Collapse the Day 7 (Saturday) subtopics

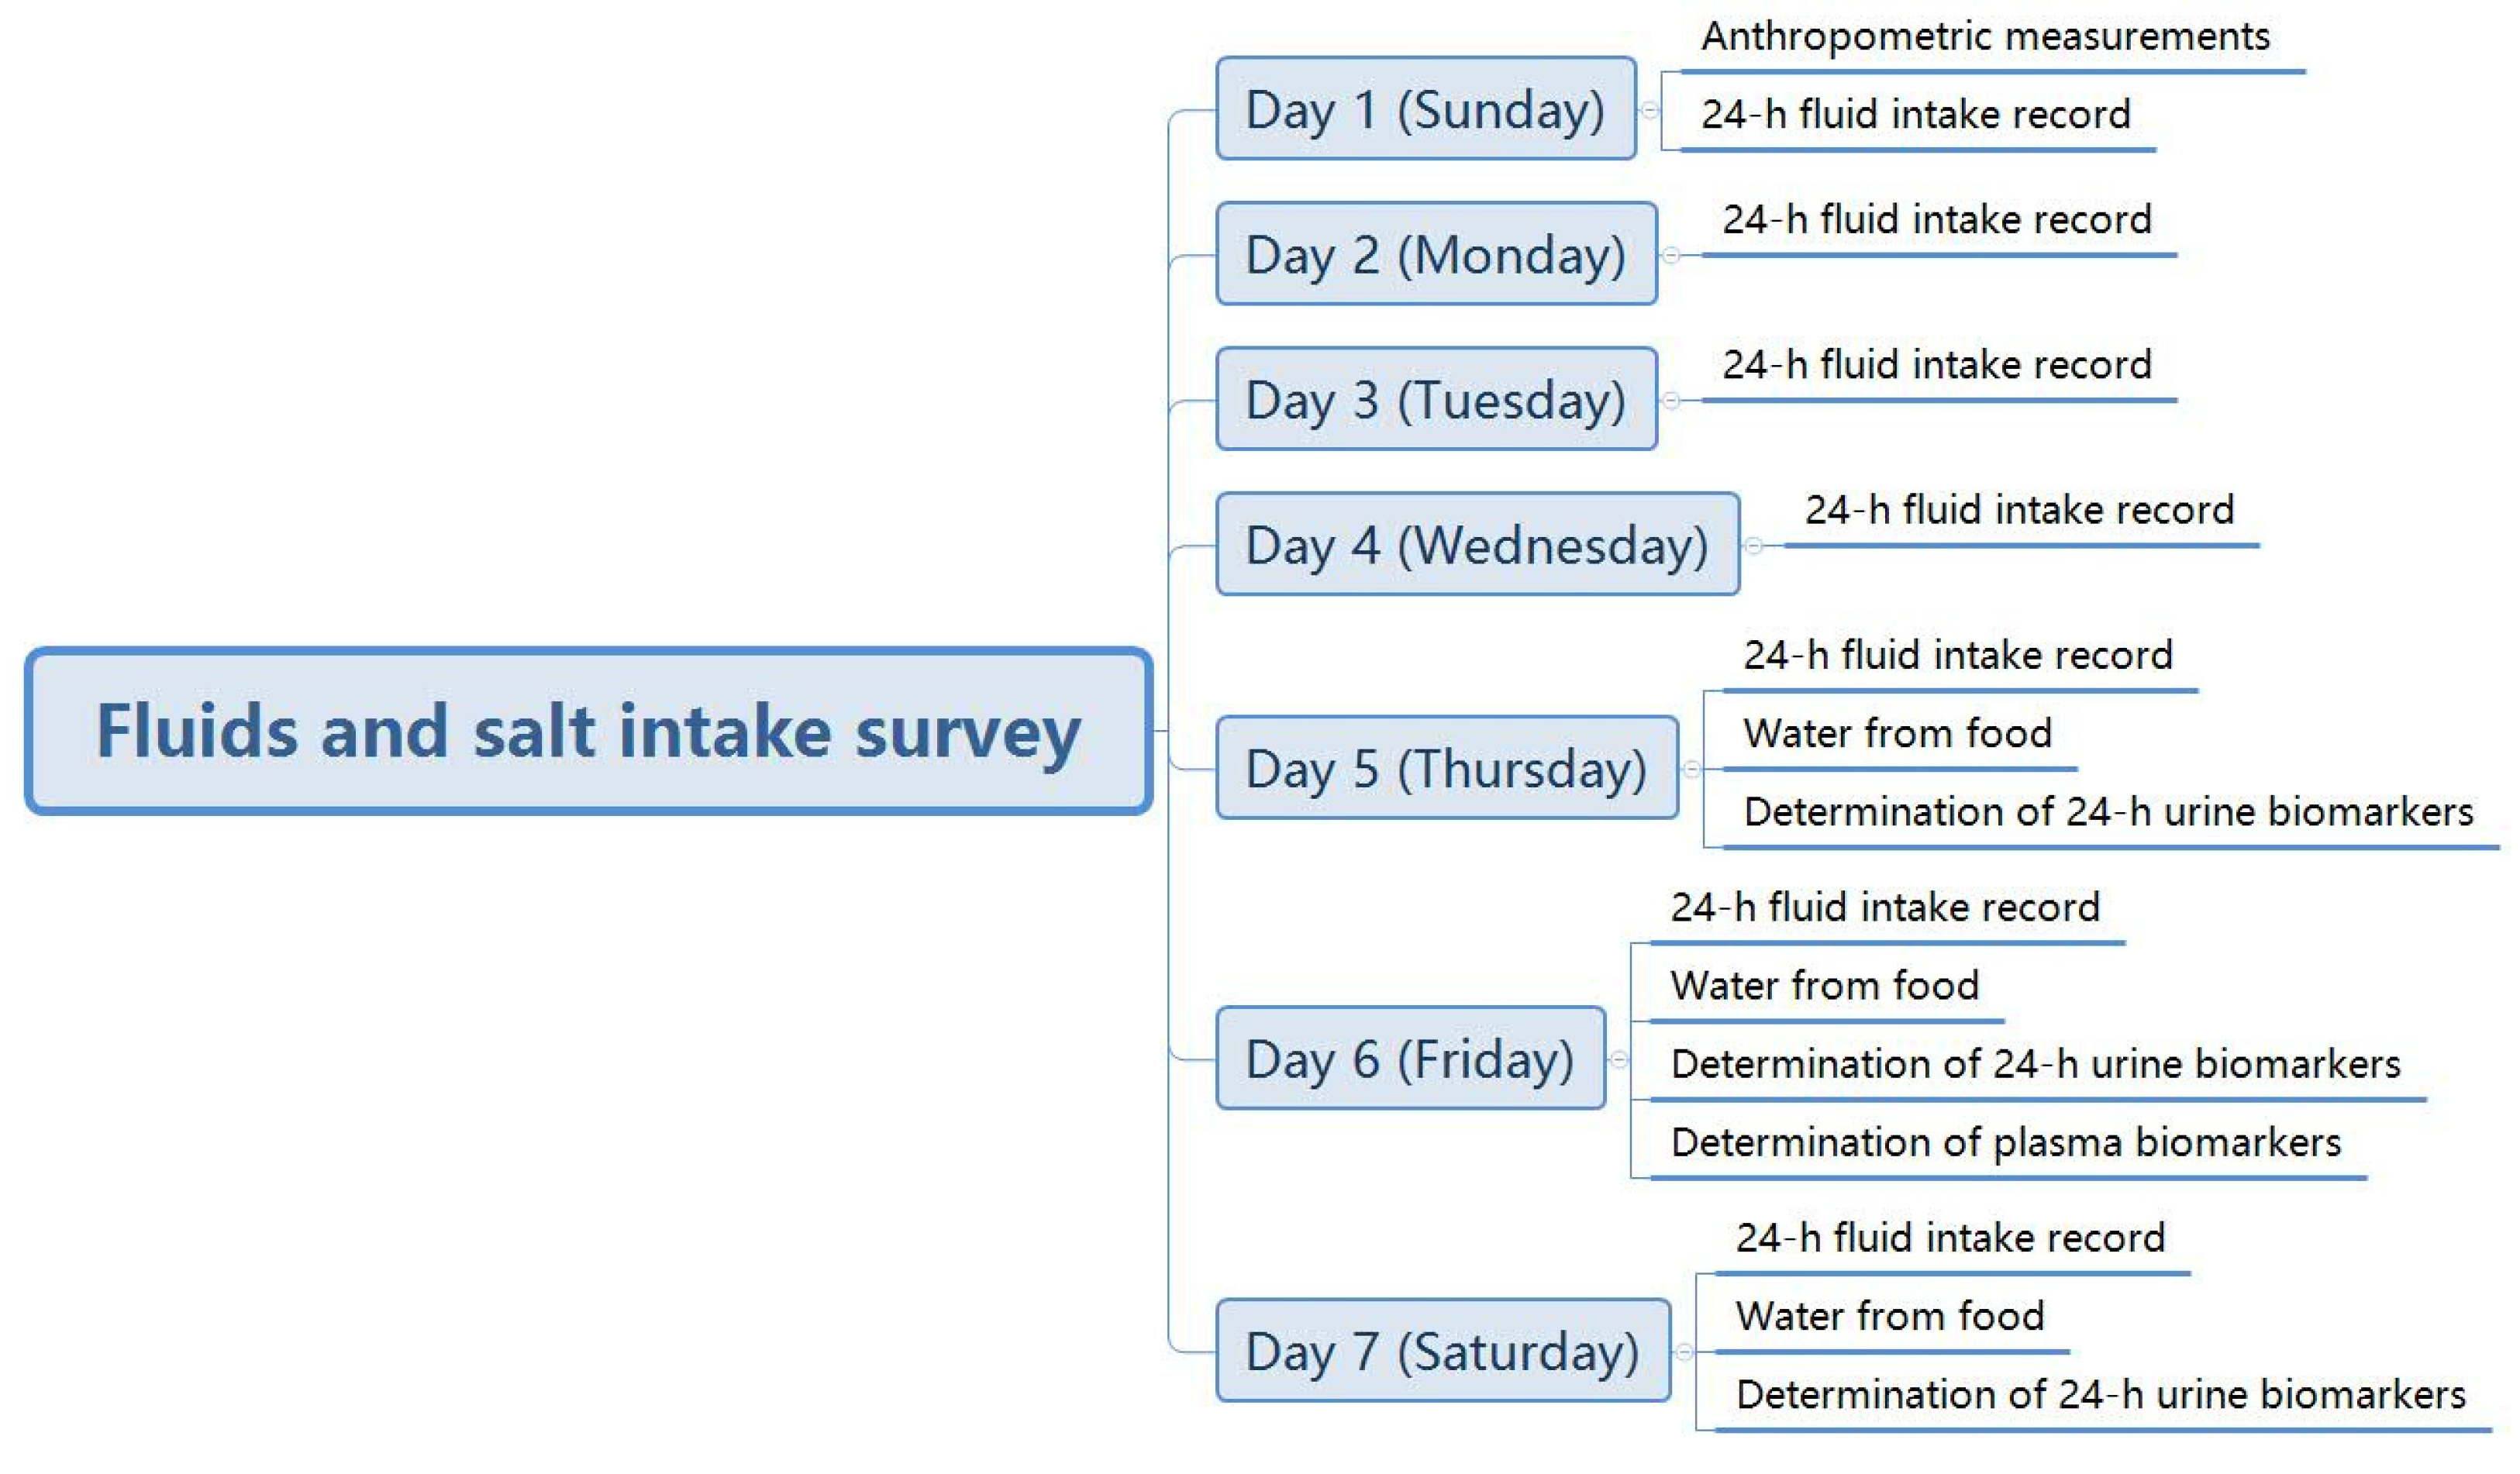(x=1684, y=1352)
